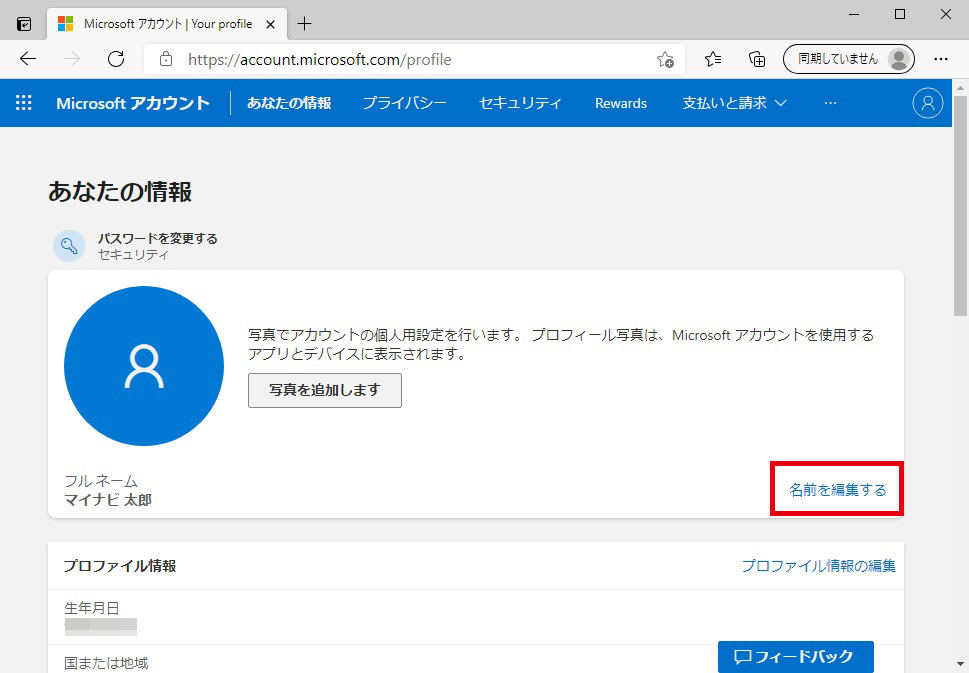The width and height of the screenshot is (969, 673).
Task: Reload the current page
Action: tap(116, 59)
